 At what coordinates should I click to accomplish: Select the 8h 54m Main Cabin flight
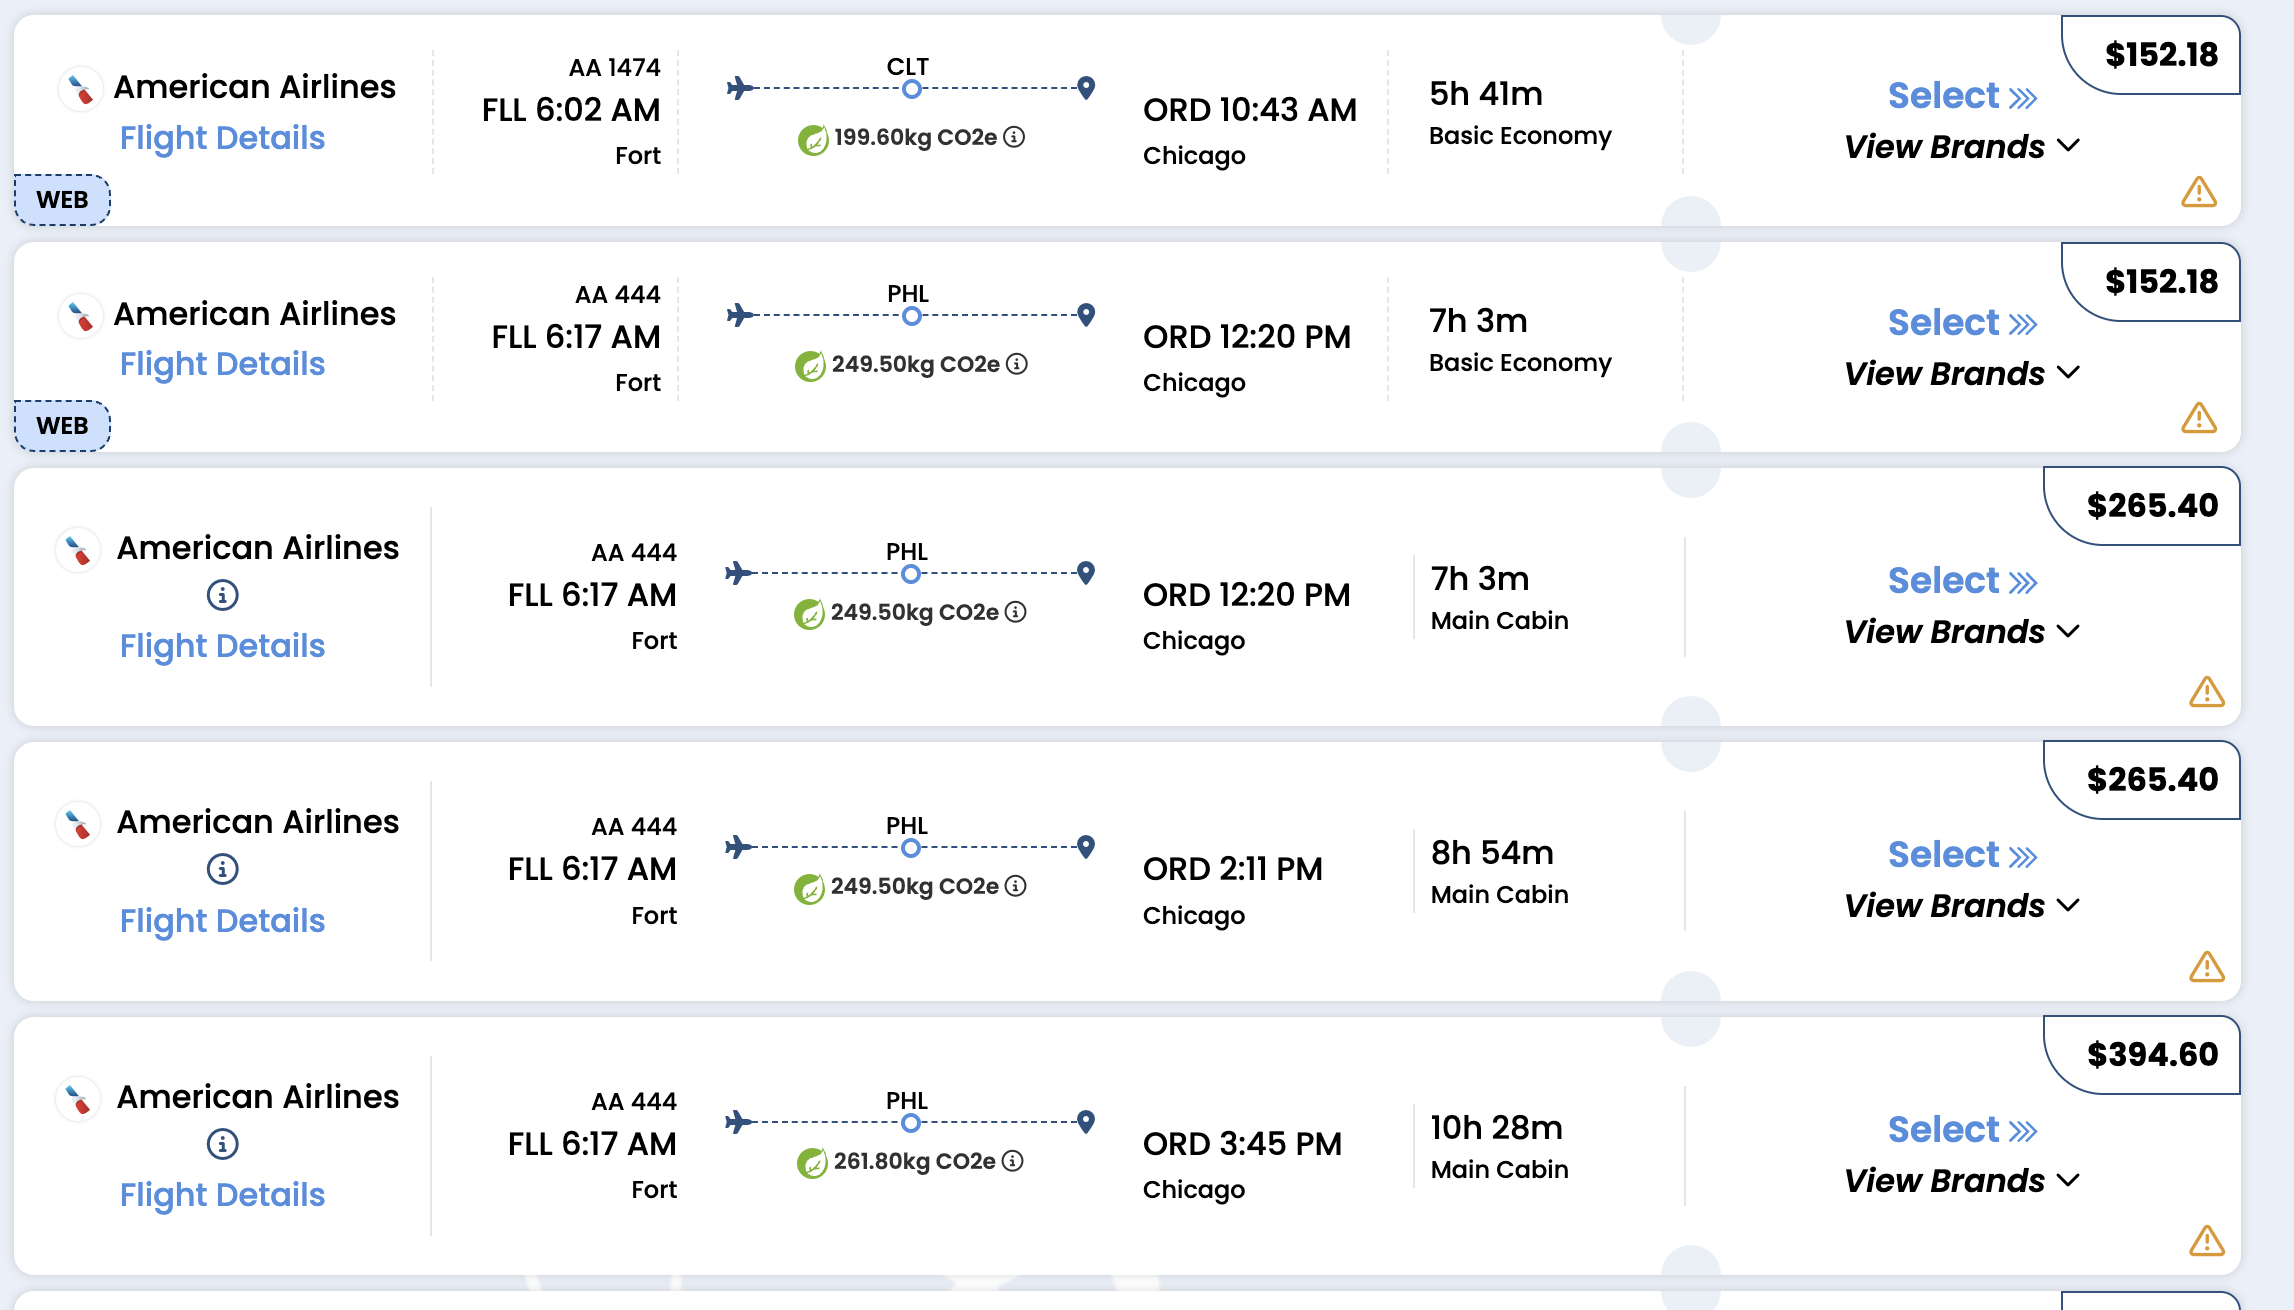click(x=1962, y=855)
